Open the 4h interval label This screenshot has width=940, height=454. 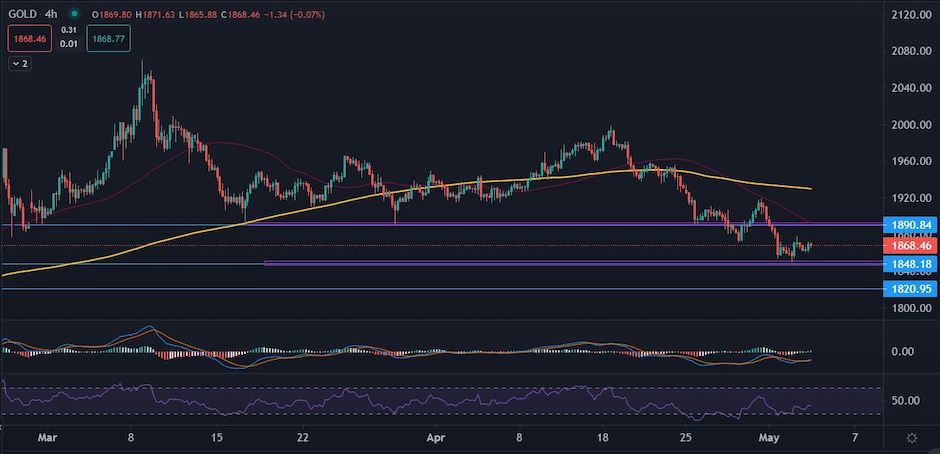click(x=52, y=13)
